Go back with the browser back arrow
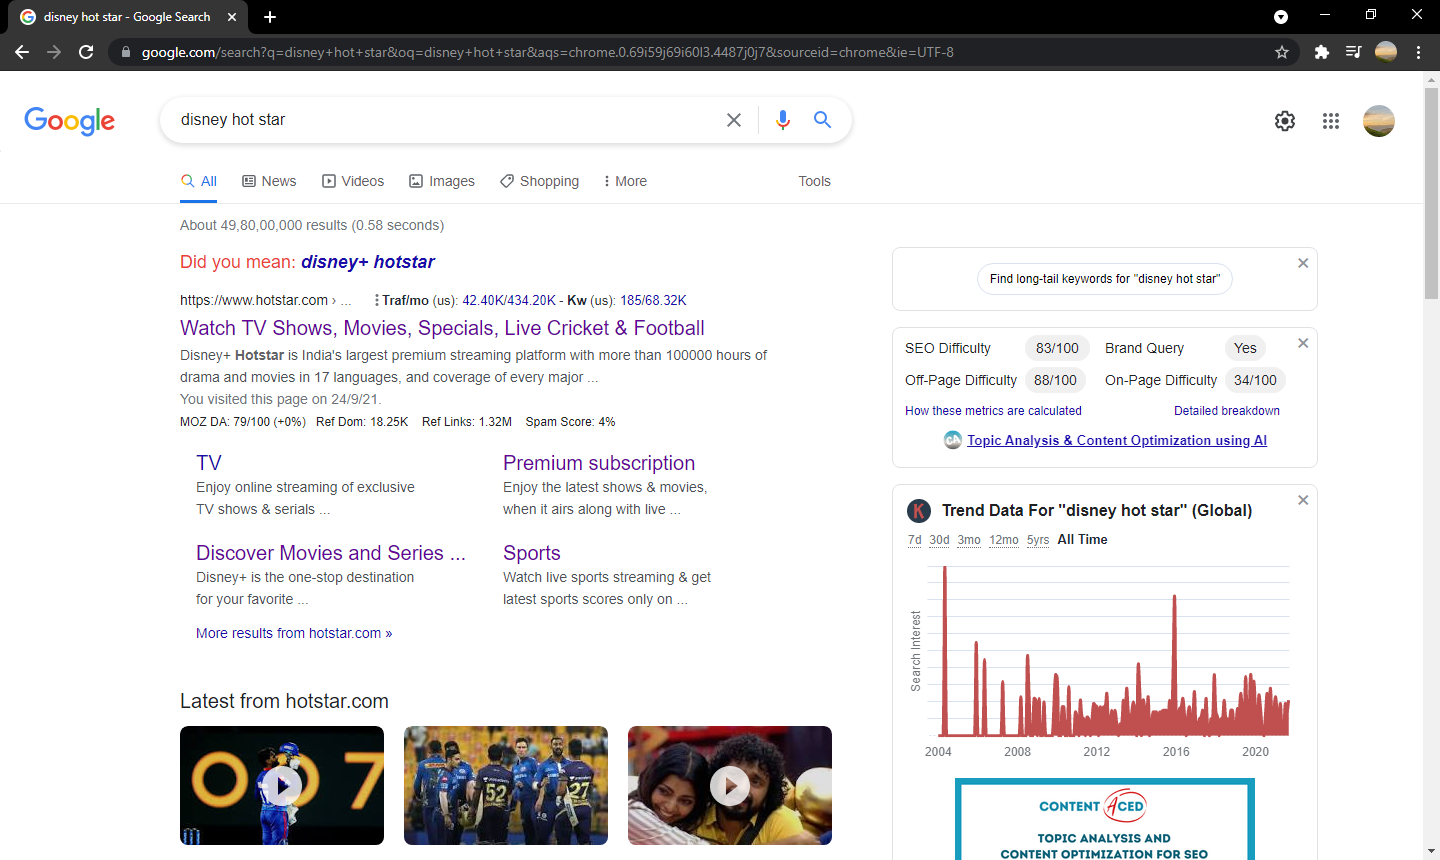 coord(22,52)
